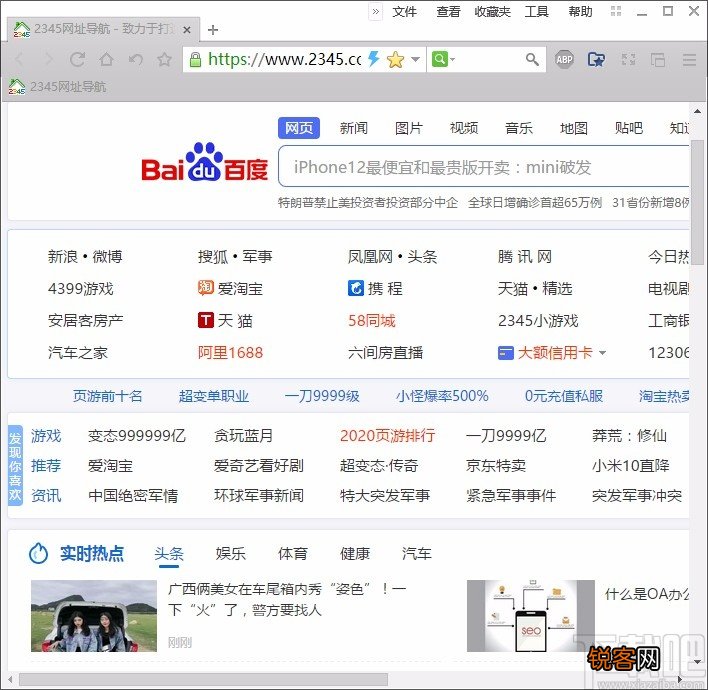Open the 收藏夹 menu
Image resolution: width=708 pixels, height=690 pixels.
pyautogui.click(x=492, y=11)
